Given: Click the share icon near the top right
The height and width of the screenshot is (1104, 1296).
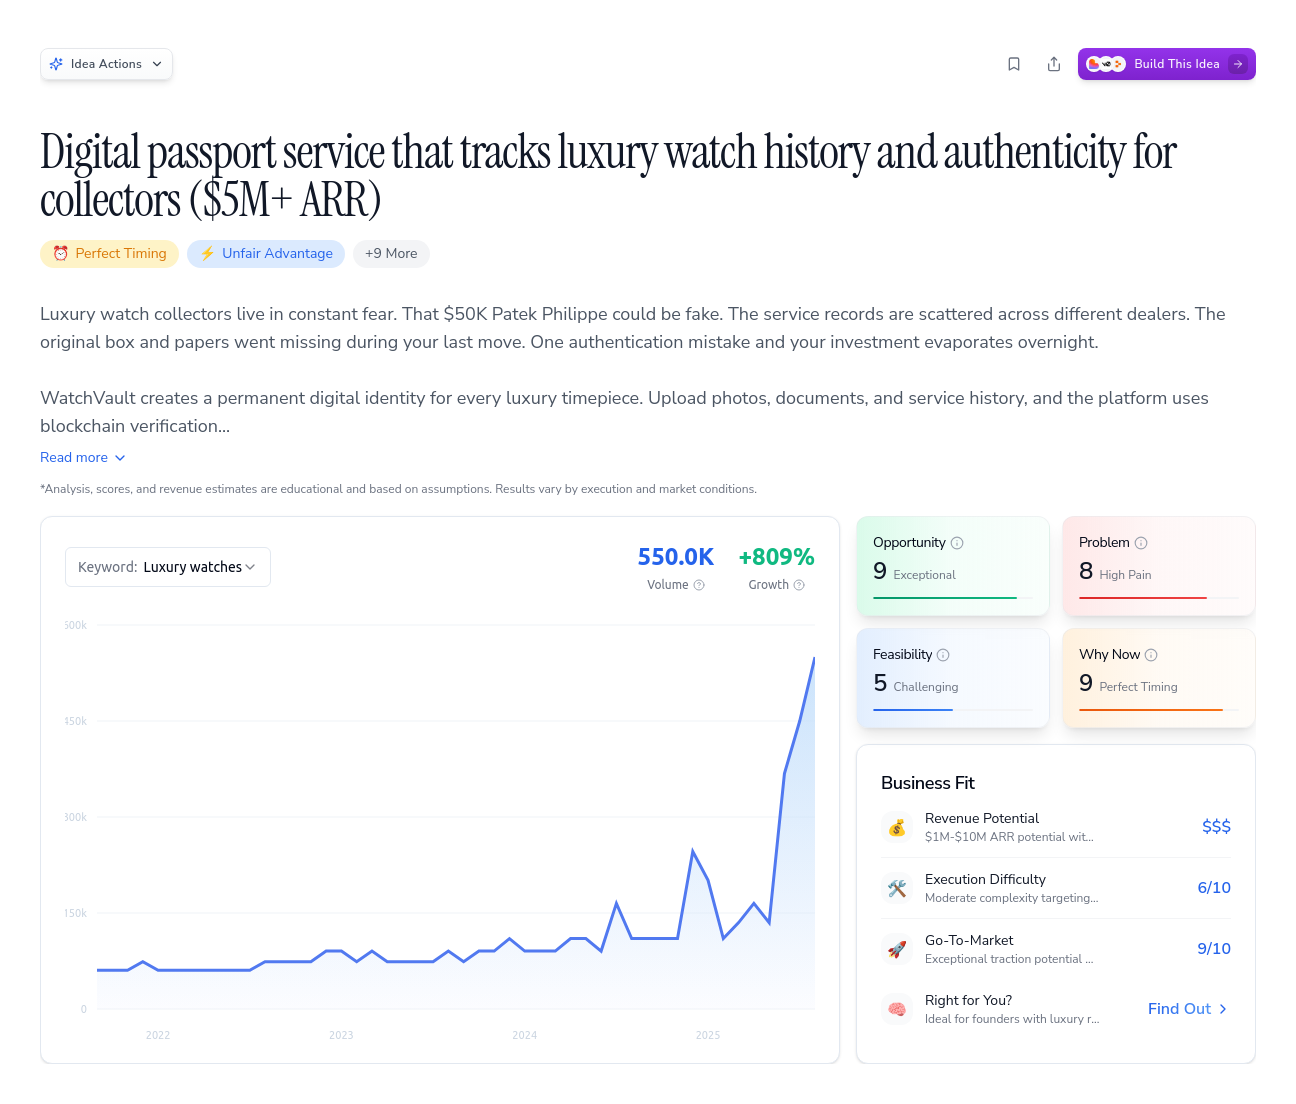Looking at the screenshot, I should [x=1054, y=63].
